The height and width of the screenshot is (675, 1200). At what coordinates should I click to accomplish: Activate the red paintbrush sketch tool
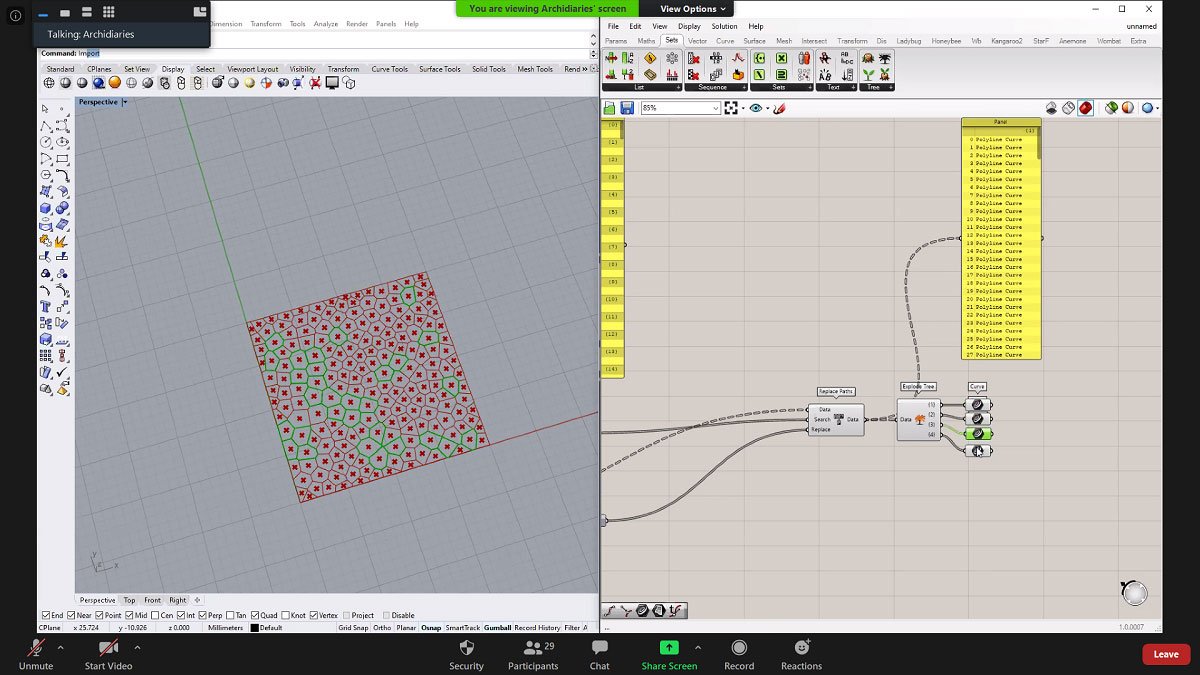coord(780,108)
